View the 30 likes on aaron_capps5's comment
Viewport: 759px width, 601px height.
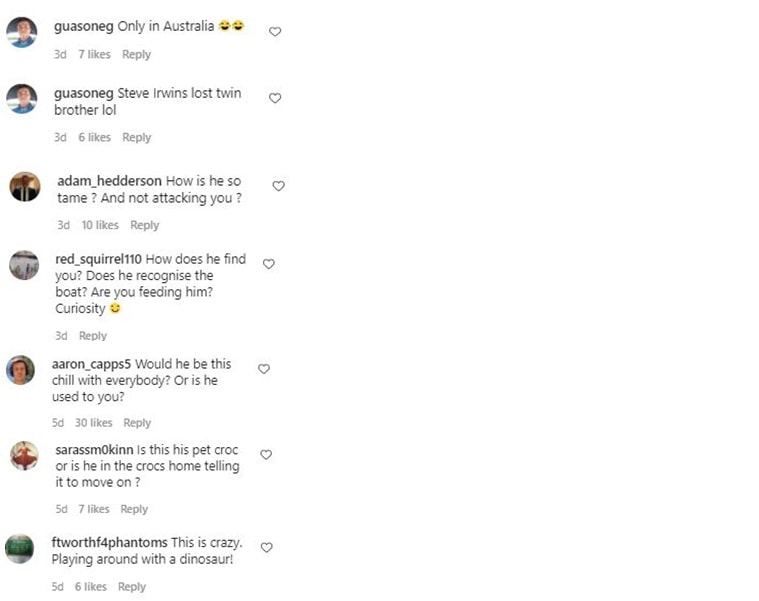click(x=94, y=423)
